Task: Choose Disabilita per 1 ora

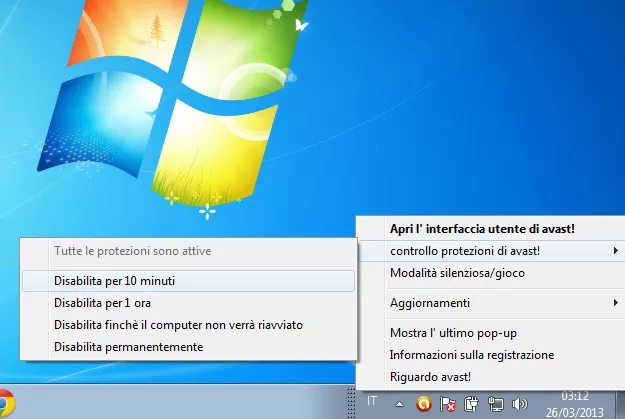Action: point(189,303)
